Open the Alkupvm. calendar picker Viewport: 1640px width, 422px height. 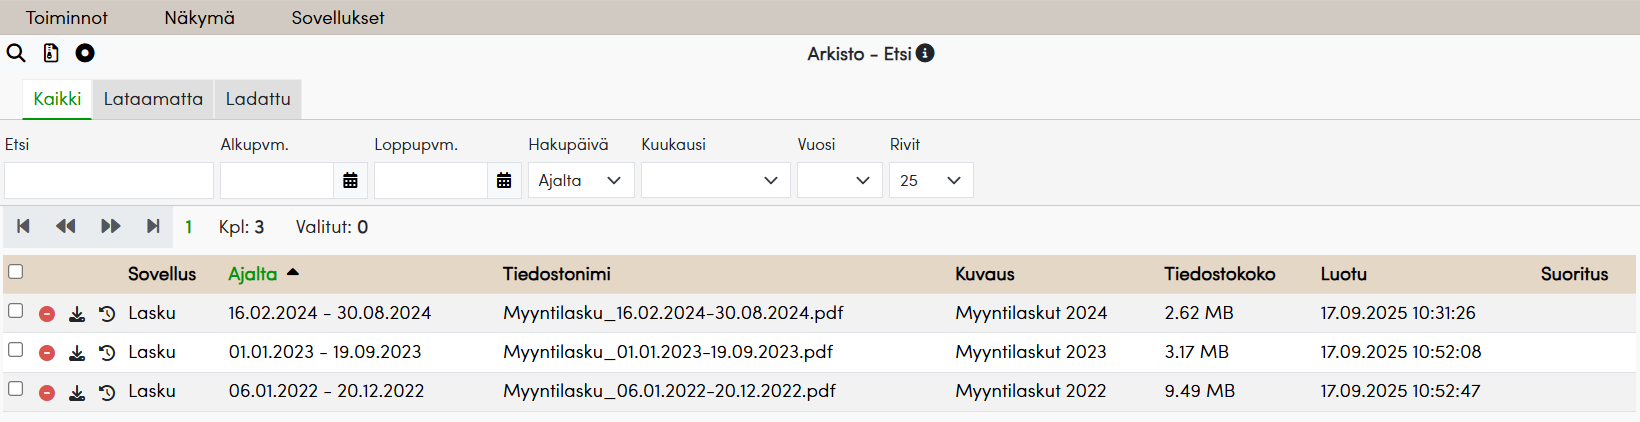coord(350,181)
